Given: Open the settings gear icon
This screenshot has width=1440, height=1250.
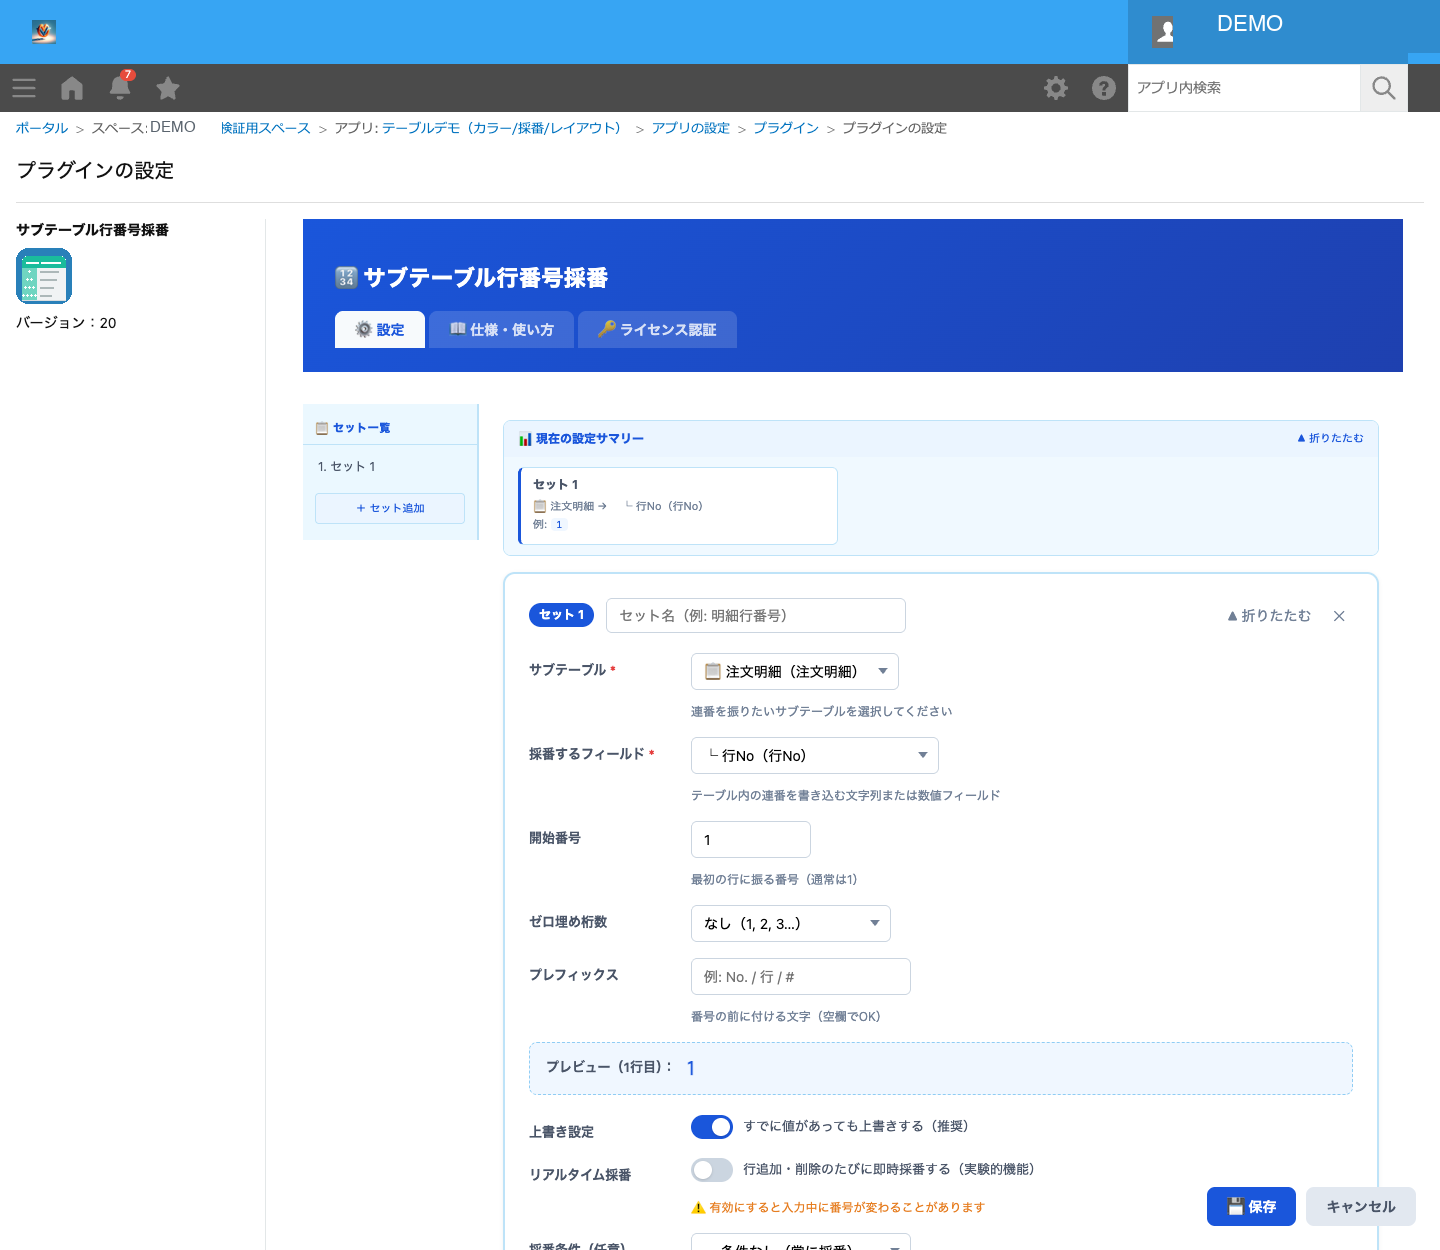Looking at the screenshot, I should point(1056,88).
